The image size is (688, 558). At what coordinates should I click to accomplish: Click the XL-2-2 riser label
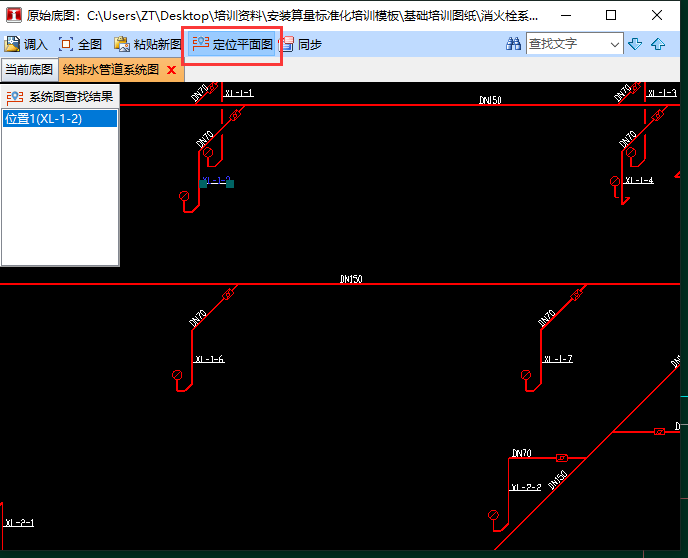526,487
